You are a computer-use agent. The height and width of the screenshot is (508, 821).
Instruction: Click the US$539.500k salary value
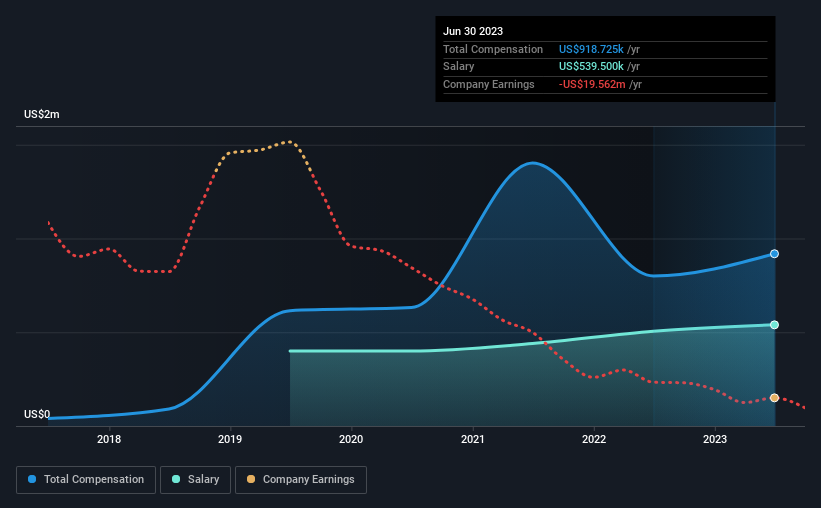591,67
